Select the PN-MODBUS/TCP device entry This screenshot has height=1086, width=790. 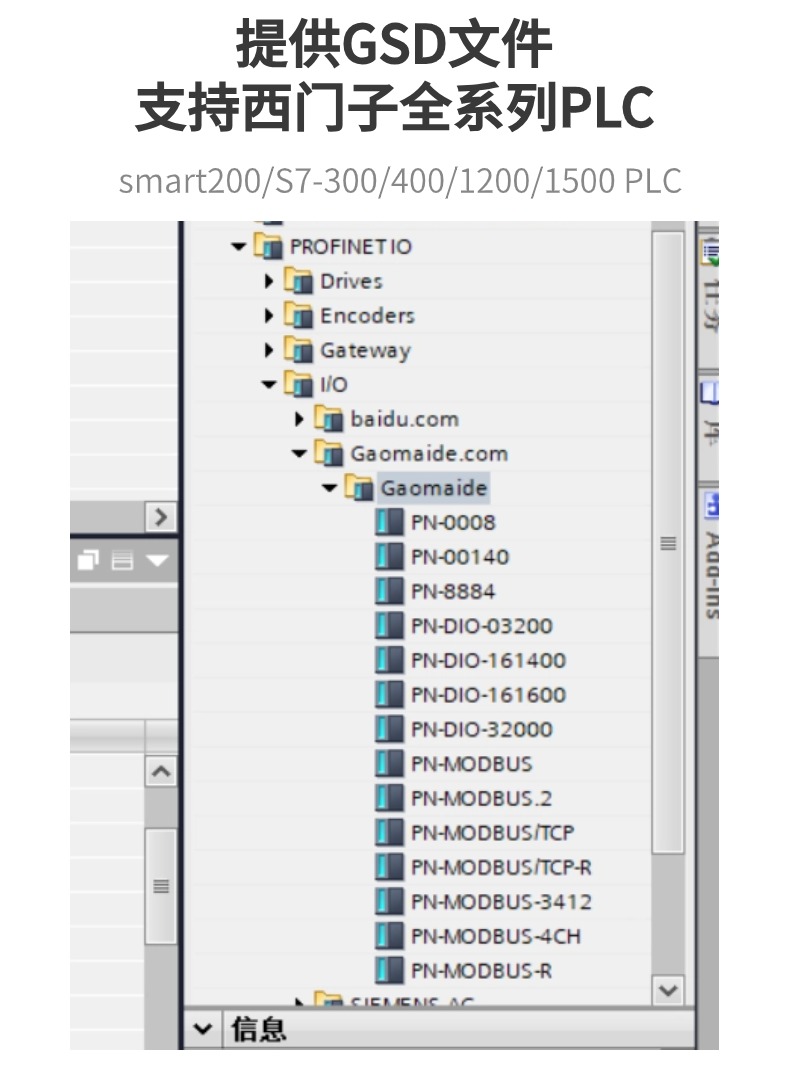click(x=493, y=833)
